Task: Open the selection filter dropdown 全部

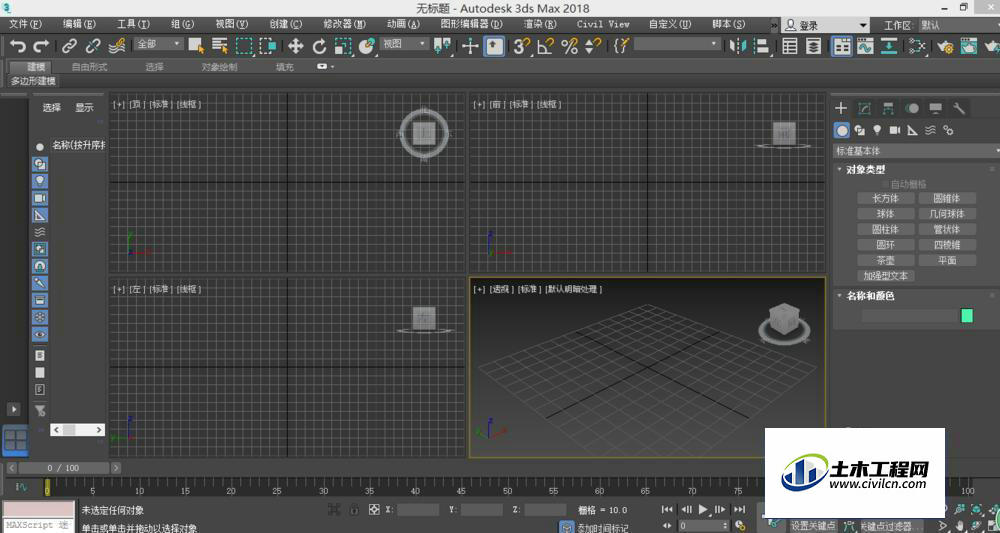Action: 159,44
